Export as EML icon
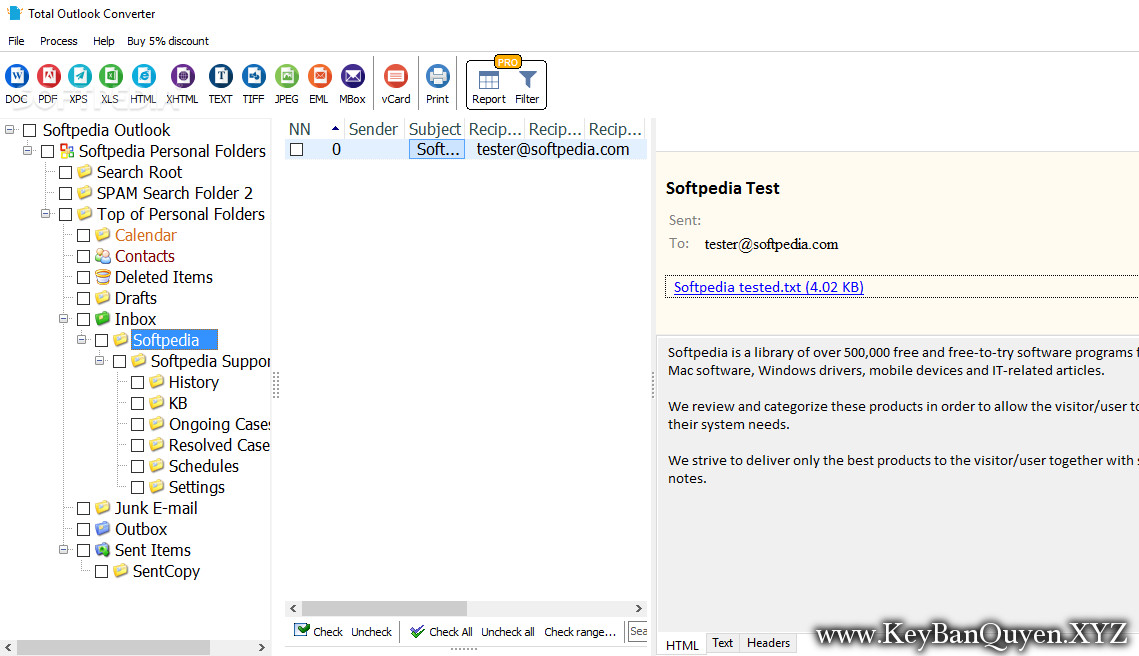The height and width of the screenshot is (656, 1139). coord(319,76)
